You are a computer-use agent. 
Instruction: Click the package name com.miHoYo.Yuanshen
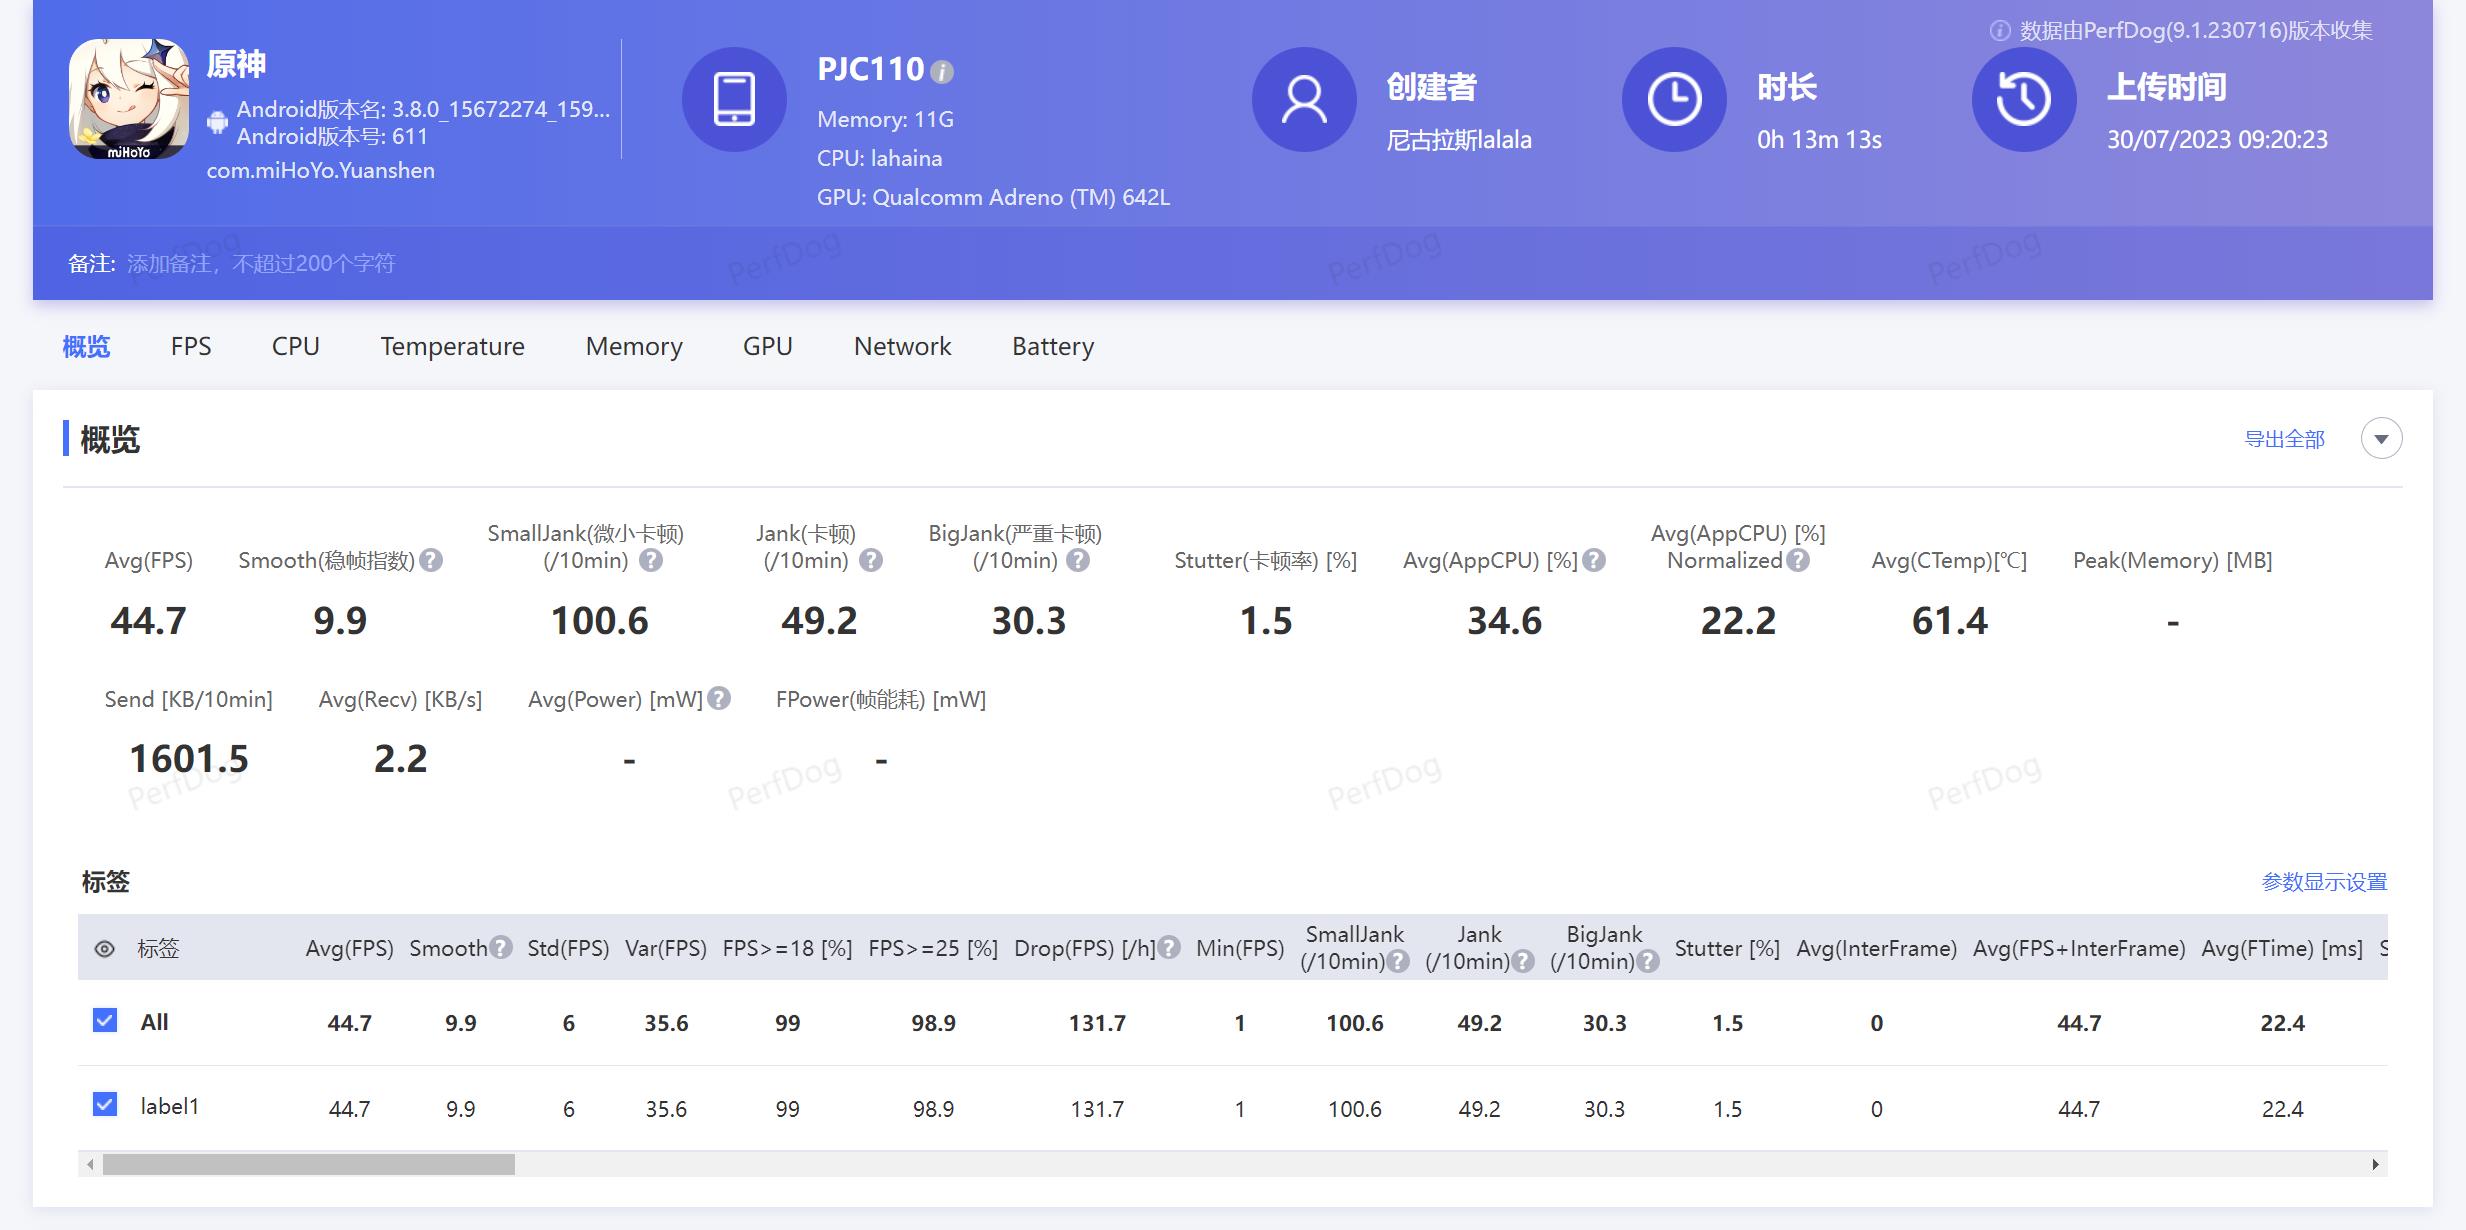tap(320, 171)
